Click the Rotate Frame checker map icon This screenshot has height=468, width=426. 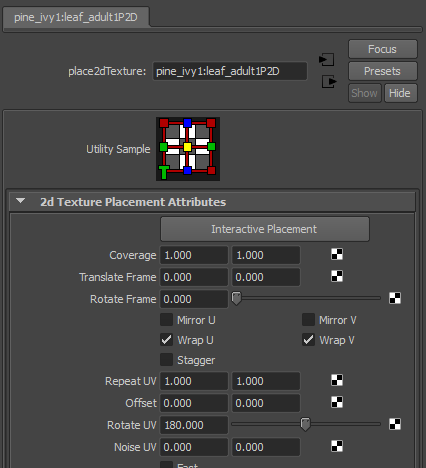395,298
